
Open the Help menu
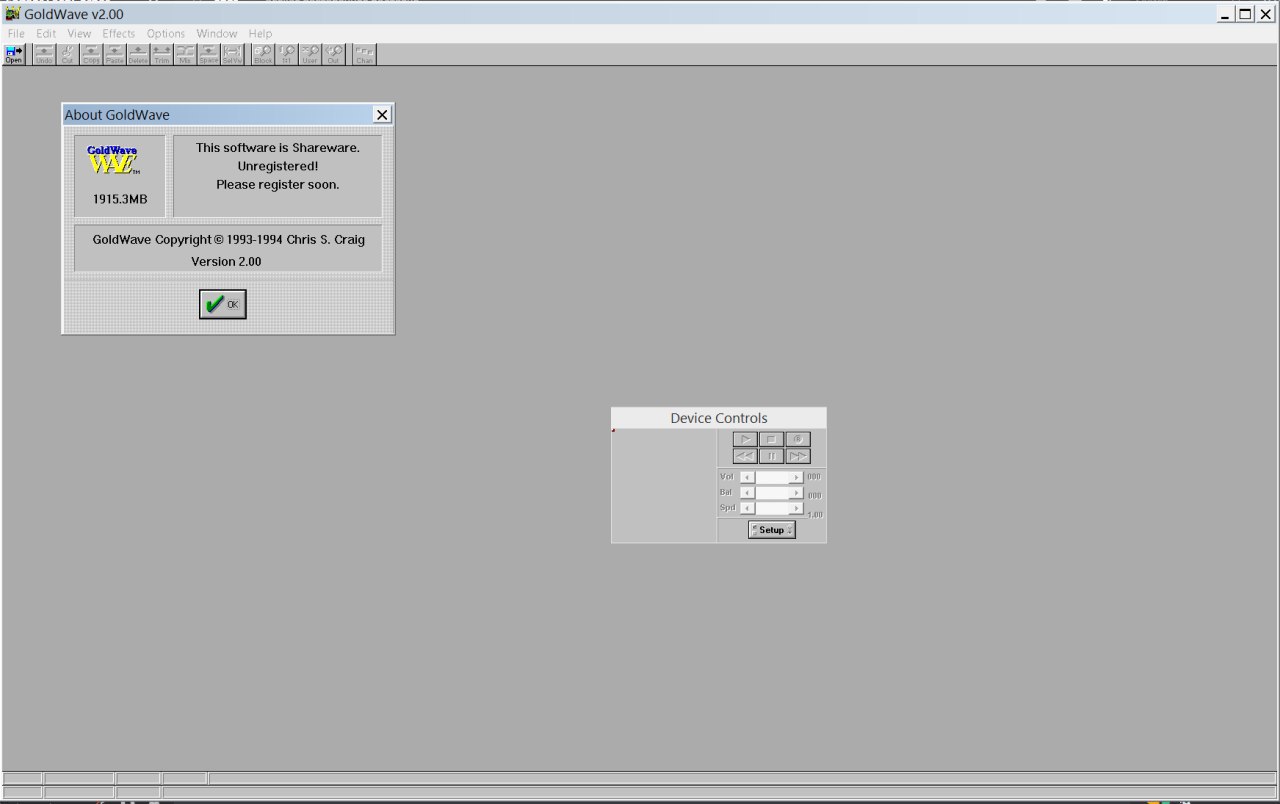tap(260, 33)
